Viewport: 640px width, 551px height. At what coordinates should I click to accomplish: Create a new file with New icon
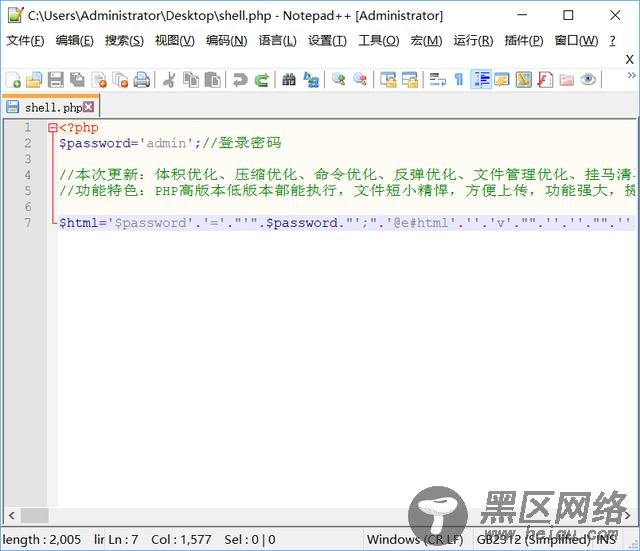[13, 80]
